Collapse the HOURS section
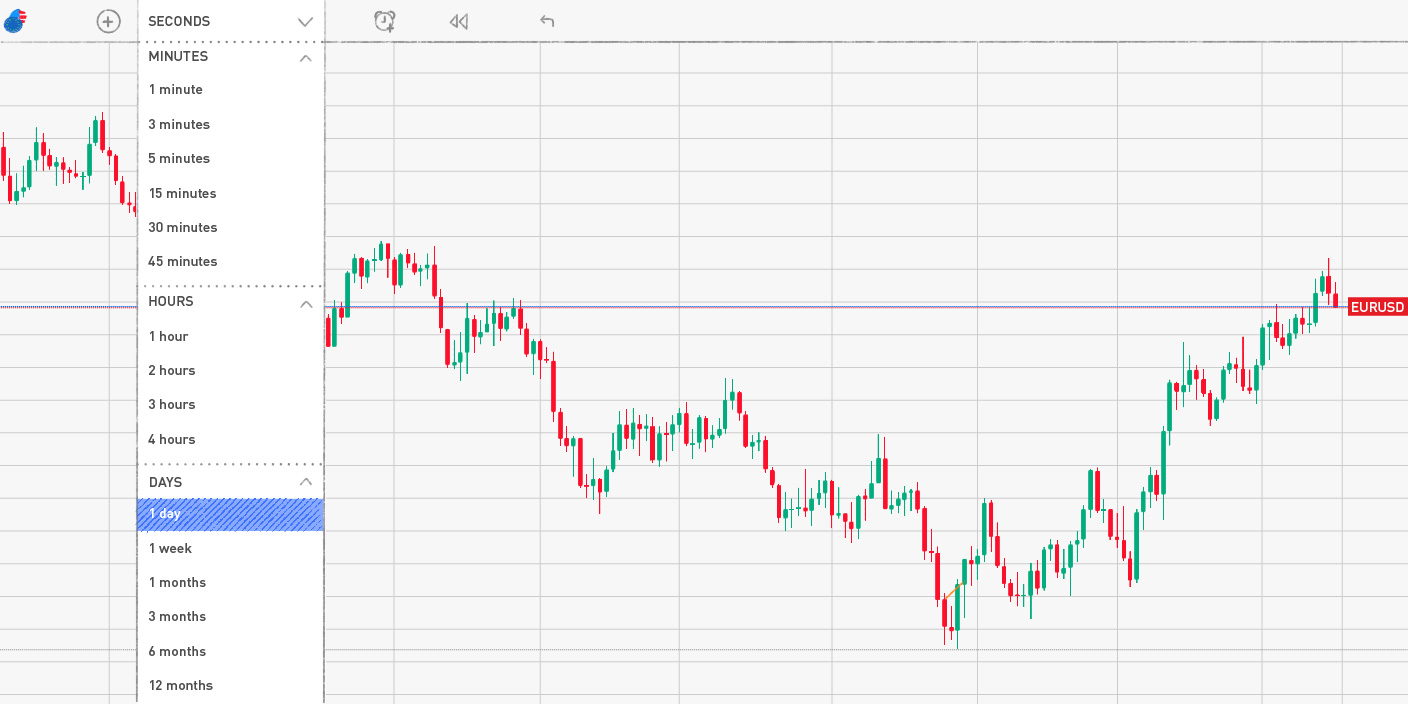1408x704 pixels. tap(306, 303)
